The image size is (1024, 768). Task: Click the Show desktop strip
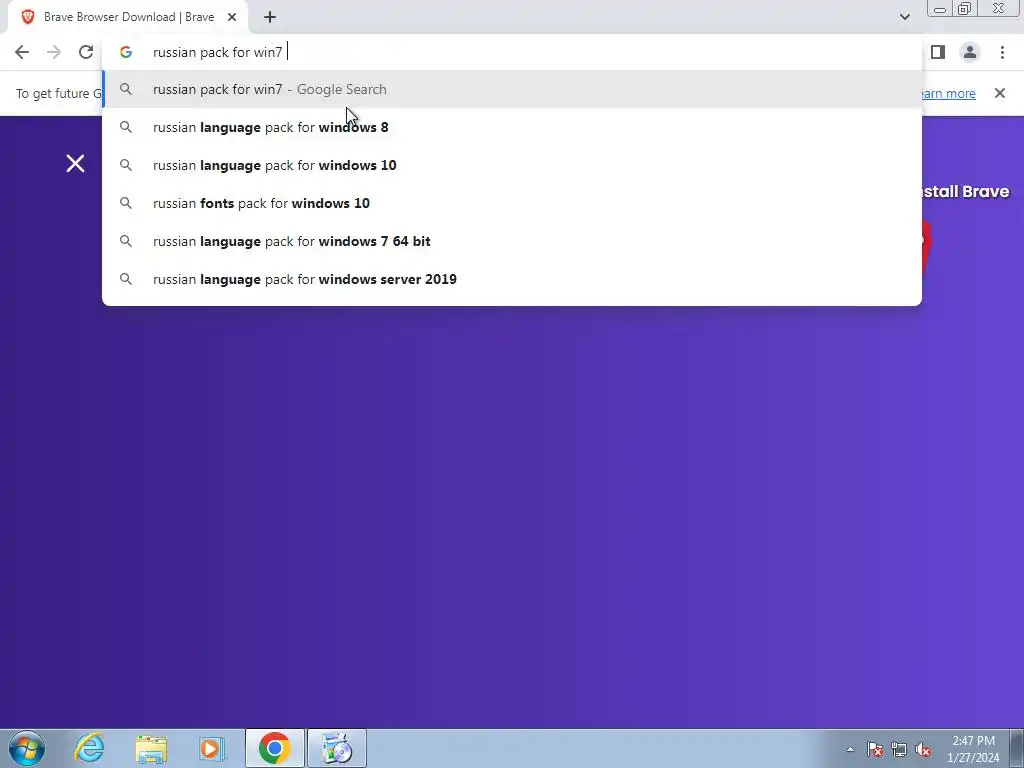tap(1016, 748)
